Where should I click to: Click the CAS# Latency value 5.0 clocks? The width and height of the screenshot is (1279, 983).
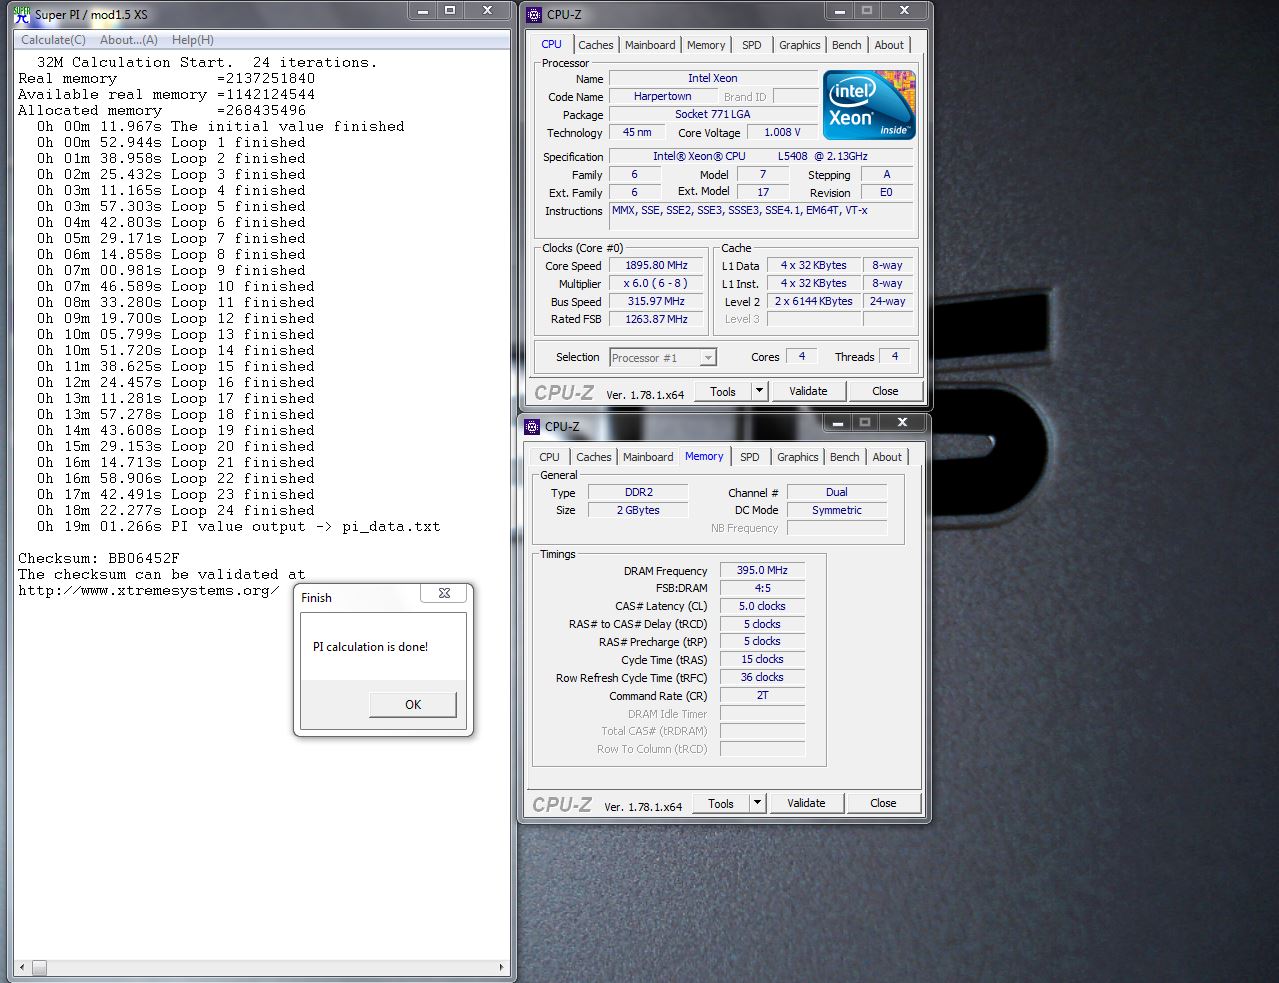[762, 607]
